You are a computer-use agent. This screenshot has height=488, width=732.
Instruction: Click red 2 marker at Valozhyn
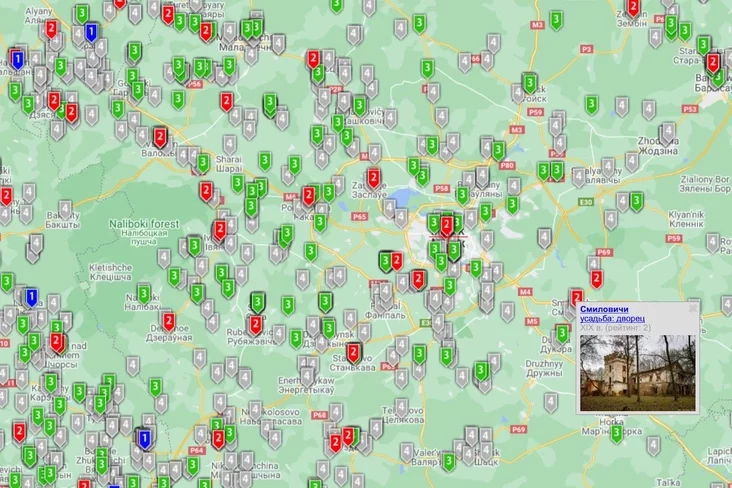click(x=160, y=136)
